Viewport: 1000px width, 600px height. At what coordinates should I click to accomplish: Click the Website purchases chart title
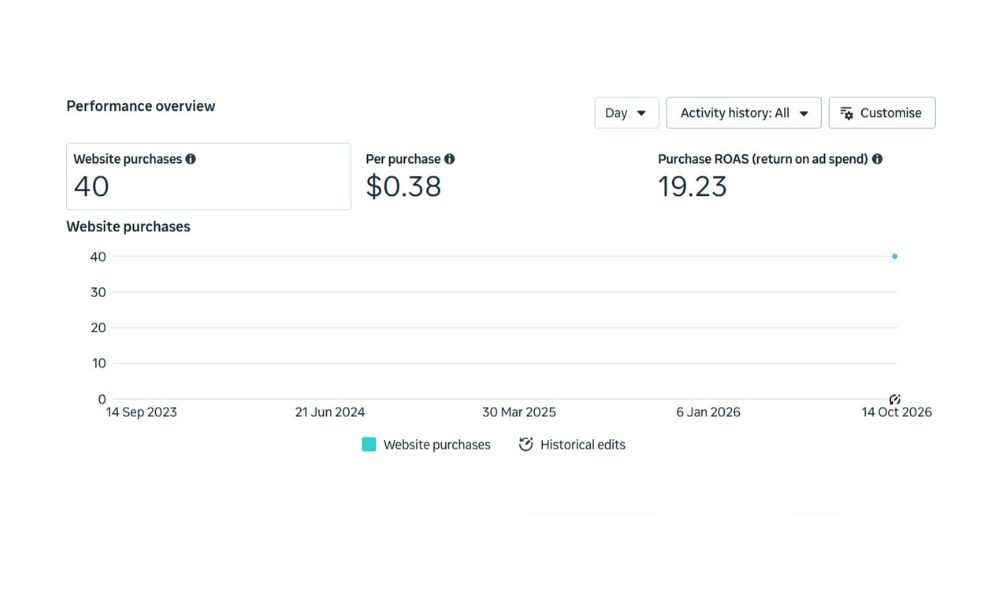pos(128,226)
